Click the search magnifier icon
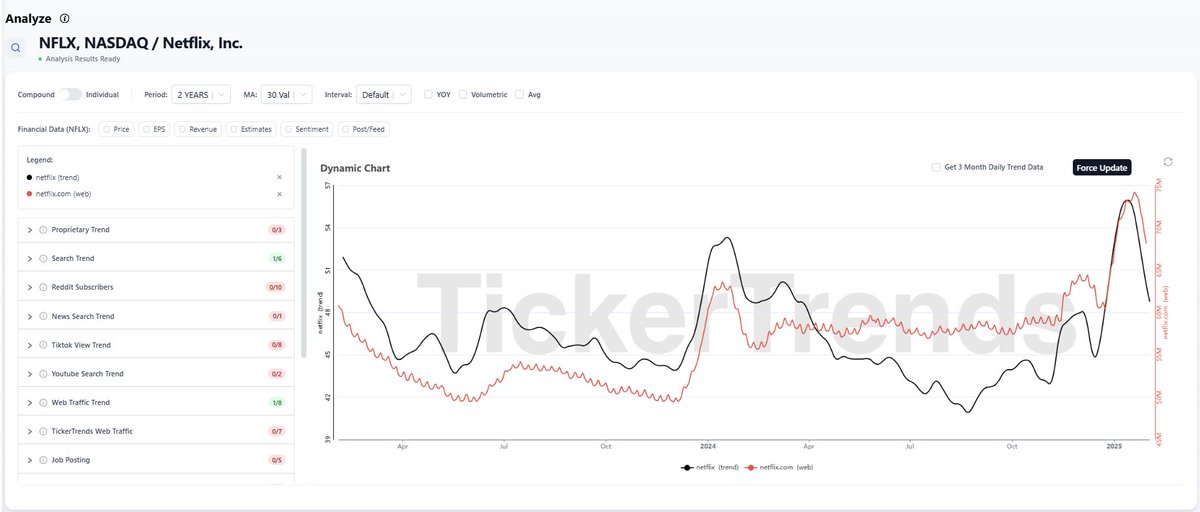This screenshot has height=512, width=1200. (x=15, y=47)
